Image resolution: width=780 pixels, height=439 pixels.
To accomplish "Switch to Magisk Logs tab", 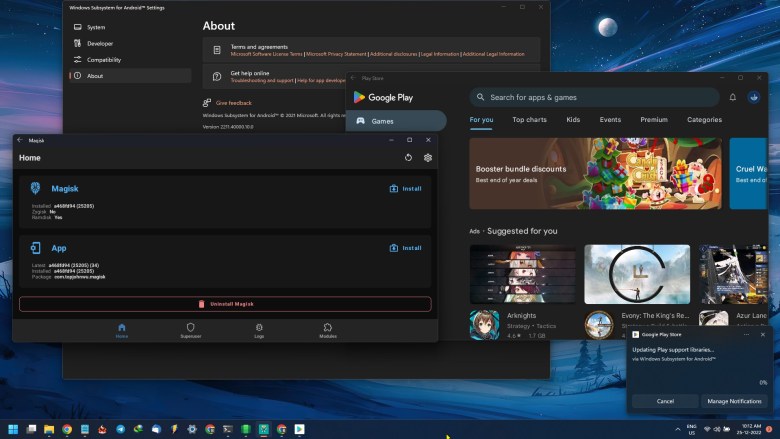I will coord(259,330).
